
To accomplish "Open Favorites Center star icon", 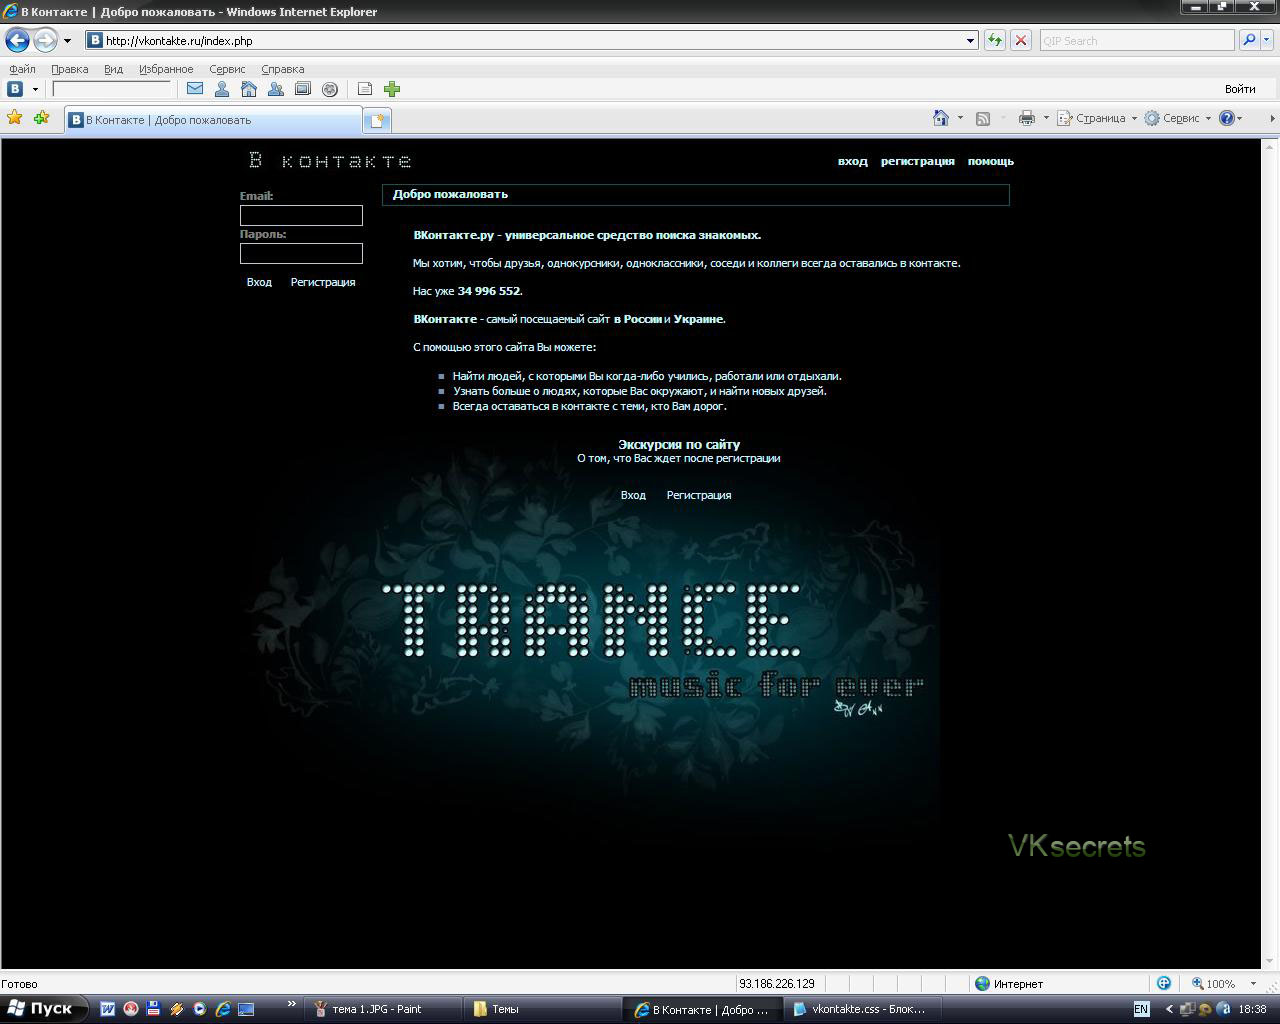I will [15, 118].
